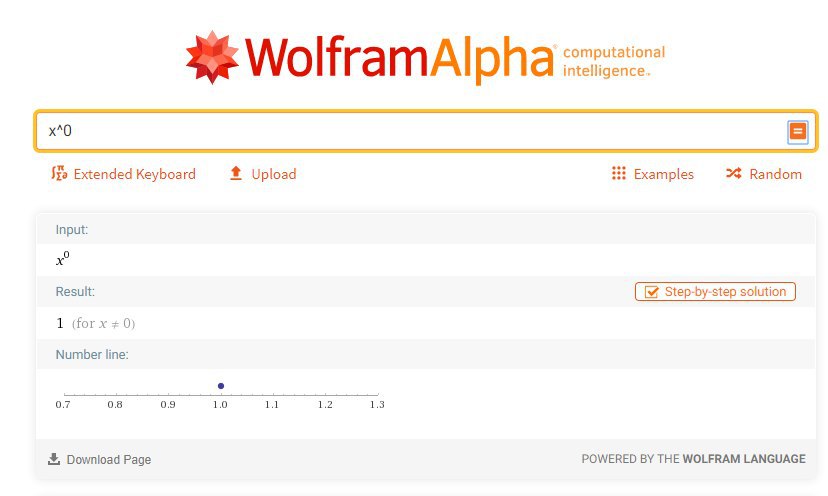Click the orange compute equals button
The height and width of the screenshot is (496, 828).
[x=797, y=131]
